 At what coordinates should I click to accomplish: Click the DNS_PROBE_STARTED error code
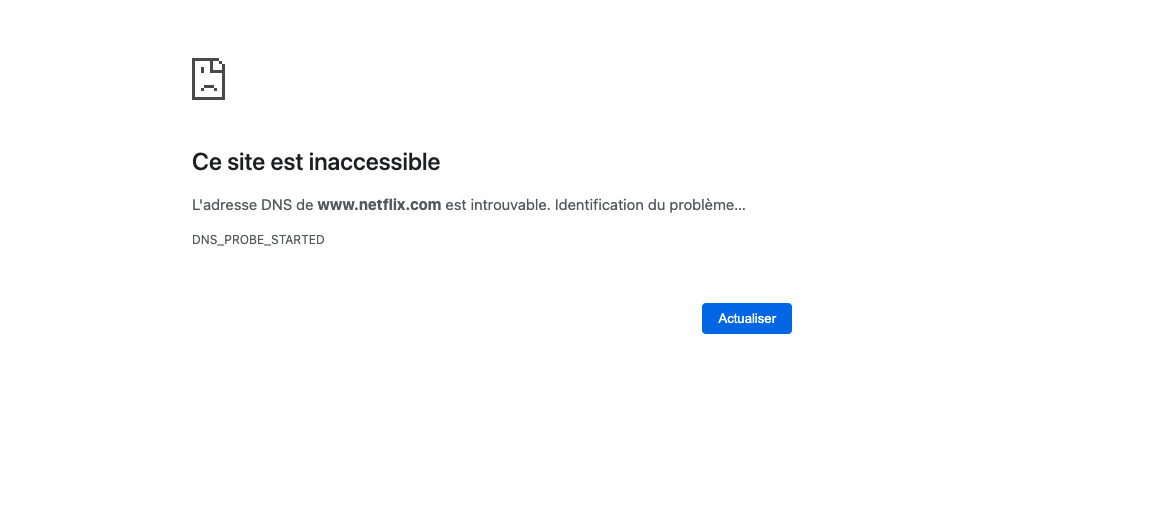click(x=258, y=240)
